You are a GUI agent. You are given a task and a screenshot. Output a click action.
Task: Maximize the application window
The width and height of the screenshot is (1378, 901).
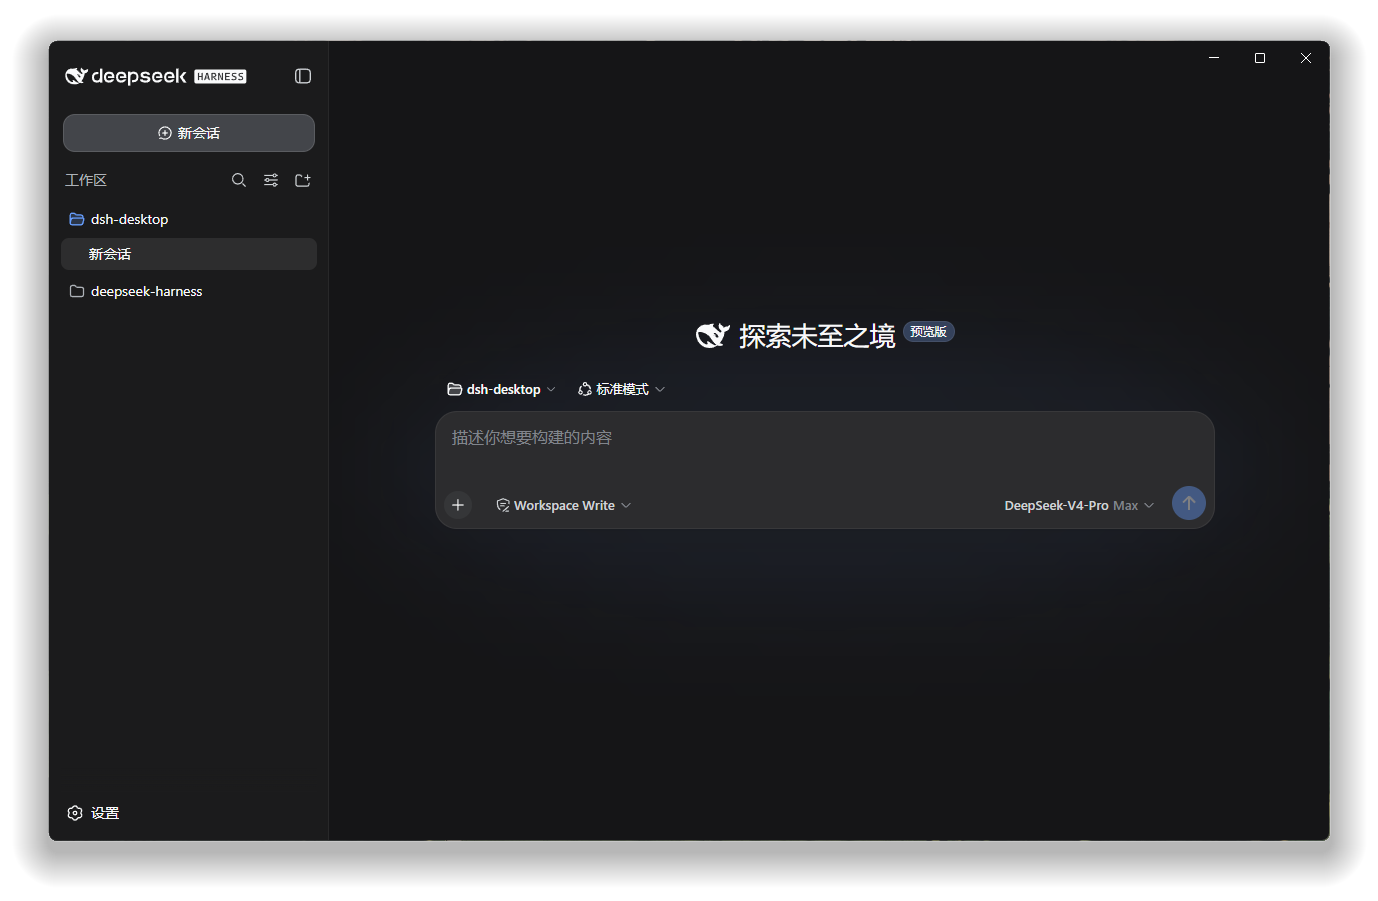1260,58
